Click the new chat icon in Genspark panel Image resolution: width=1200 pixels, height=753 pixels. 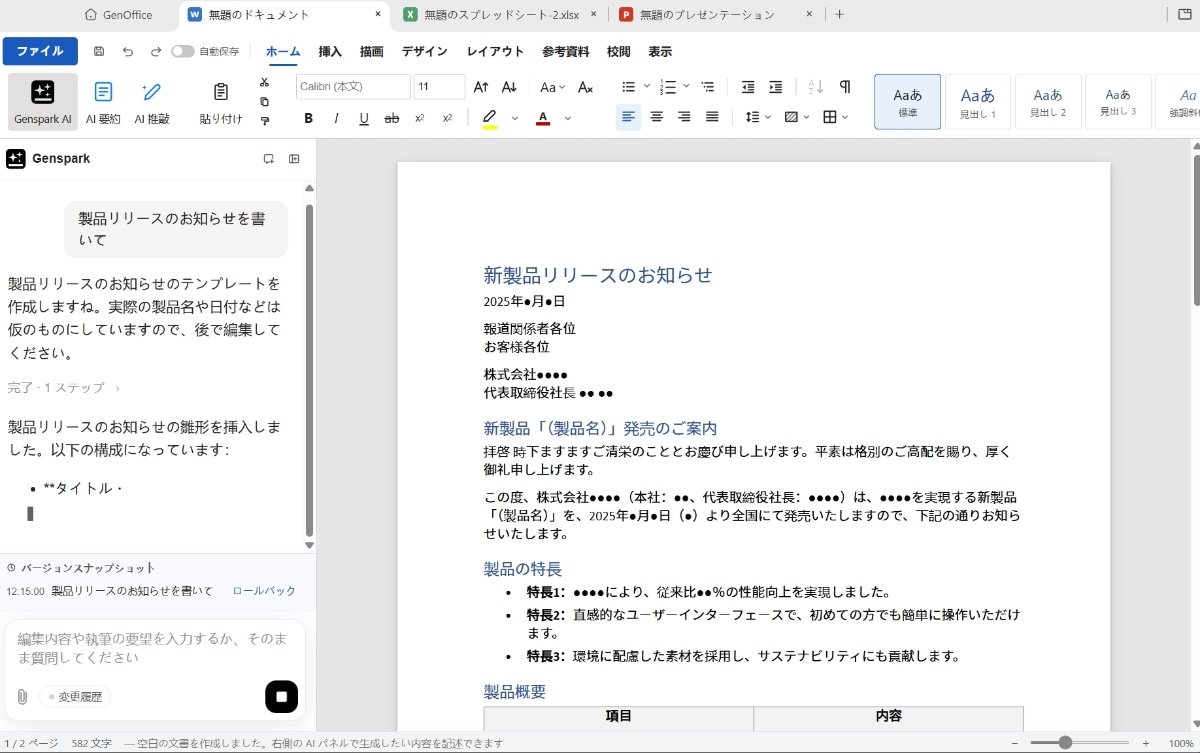click(268, 159)
